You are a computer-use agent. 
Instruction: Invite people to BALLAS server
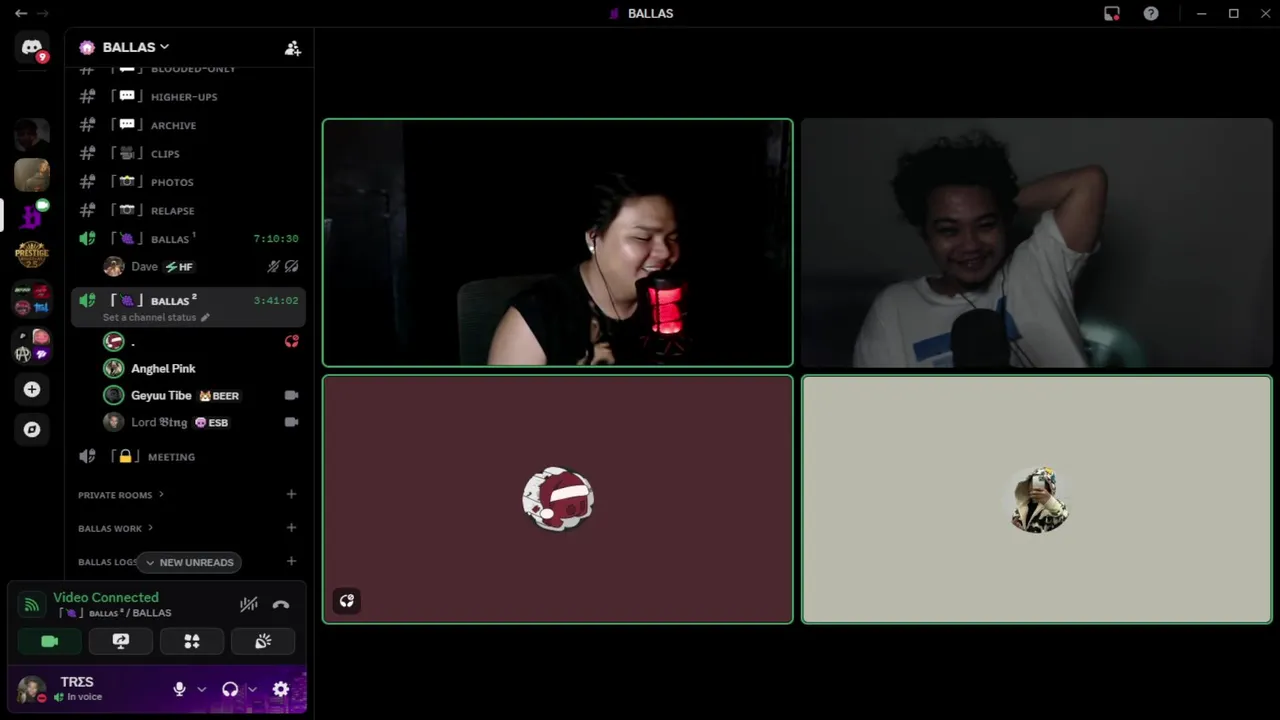(x=292, y=48)
